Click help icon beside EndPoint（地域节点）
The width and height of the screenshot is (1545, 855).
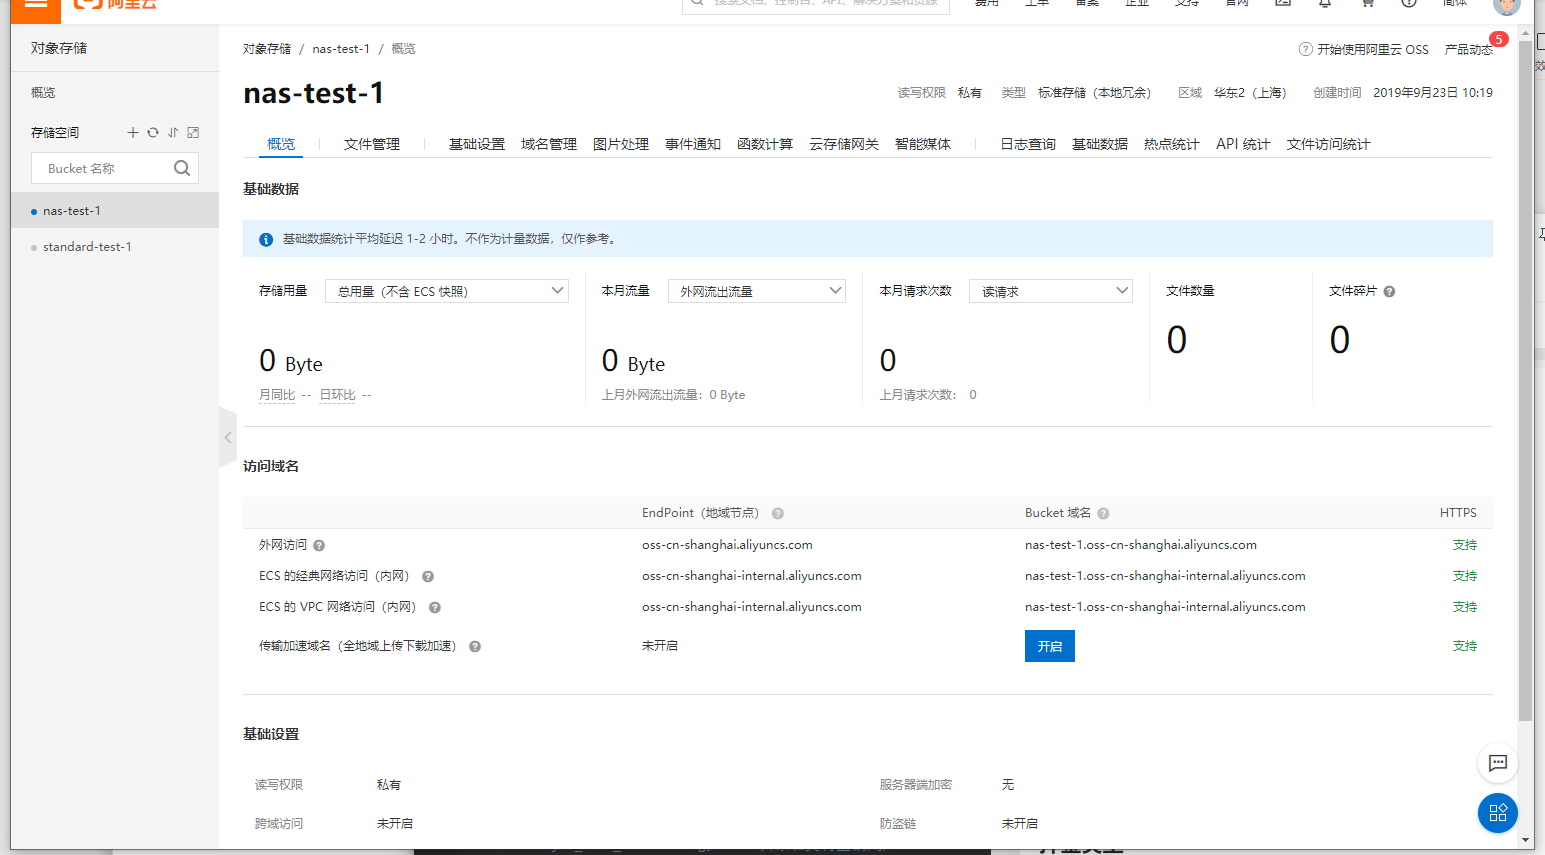[777, 513]
